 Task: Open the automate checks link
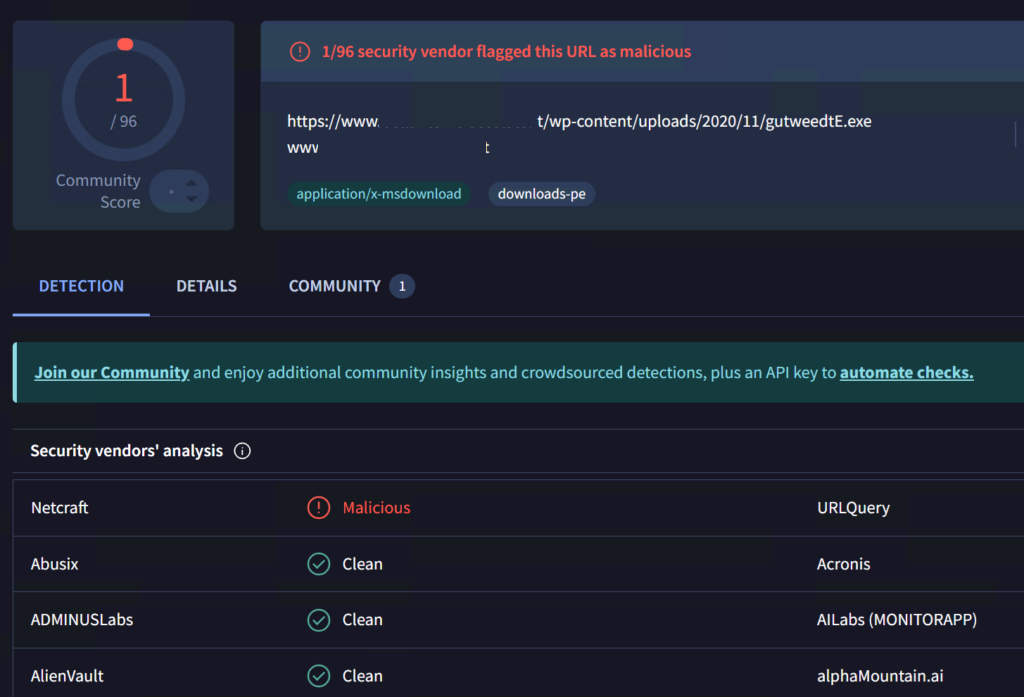[x=906, y=373]
